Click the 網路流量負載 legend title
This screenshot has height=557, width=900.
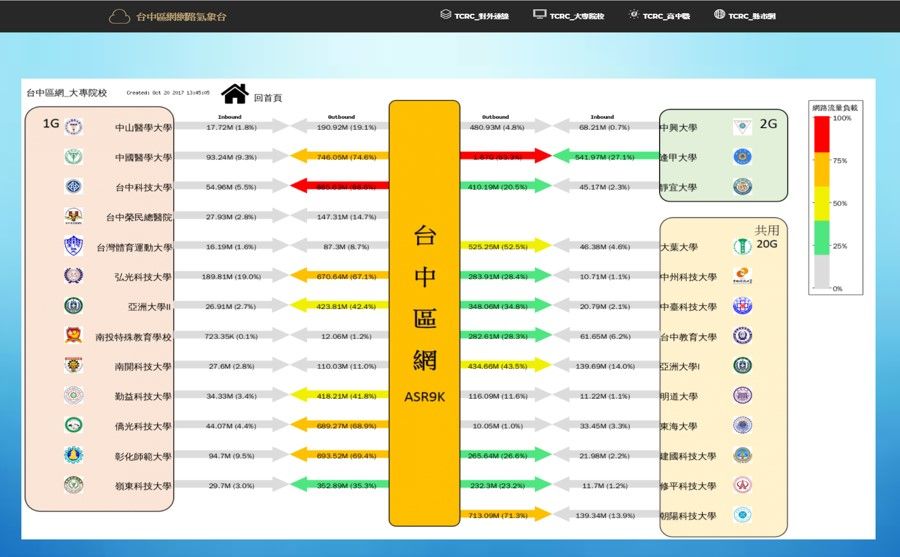835,107
